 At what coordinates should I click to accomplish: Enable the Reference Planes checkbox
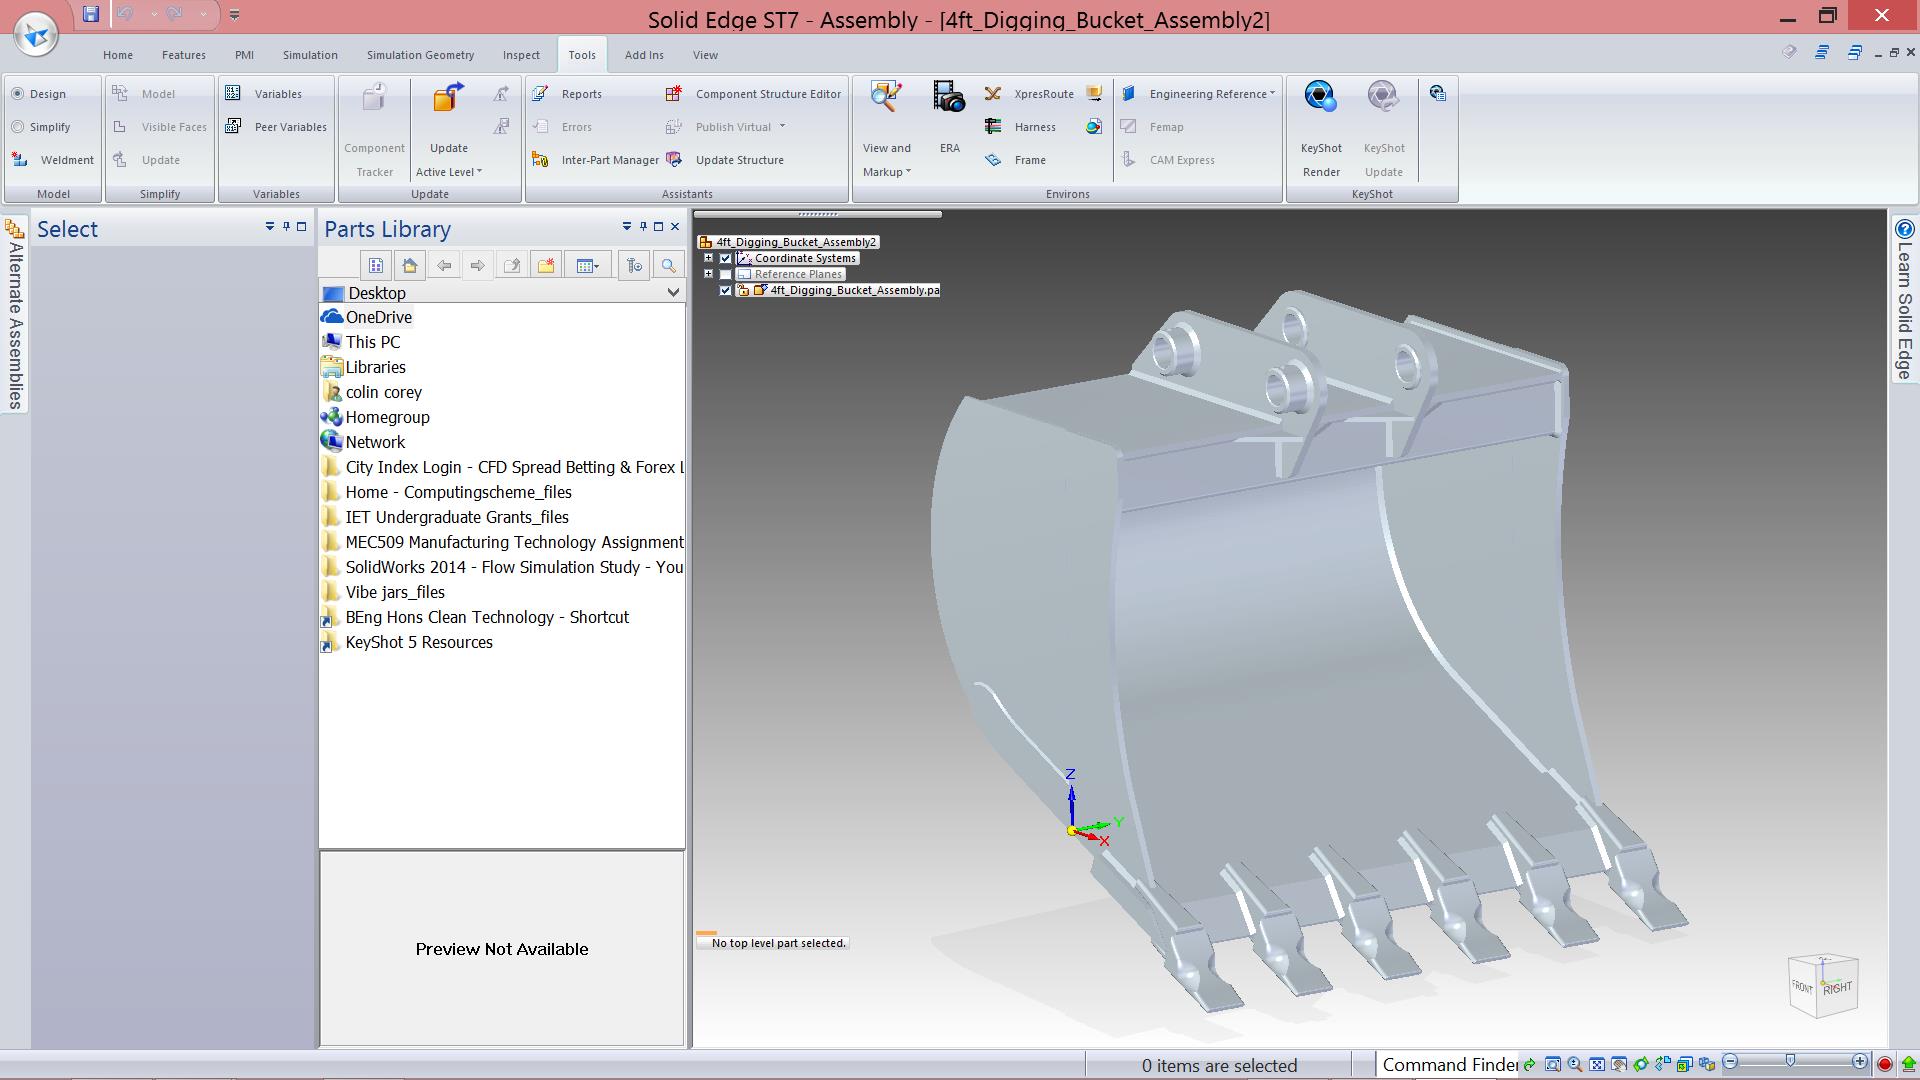click(x=726, y=274)
